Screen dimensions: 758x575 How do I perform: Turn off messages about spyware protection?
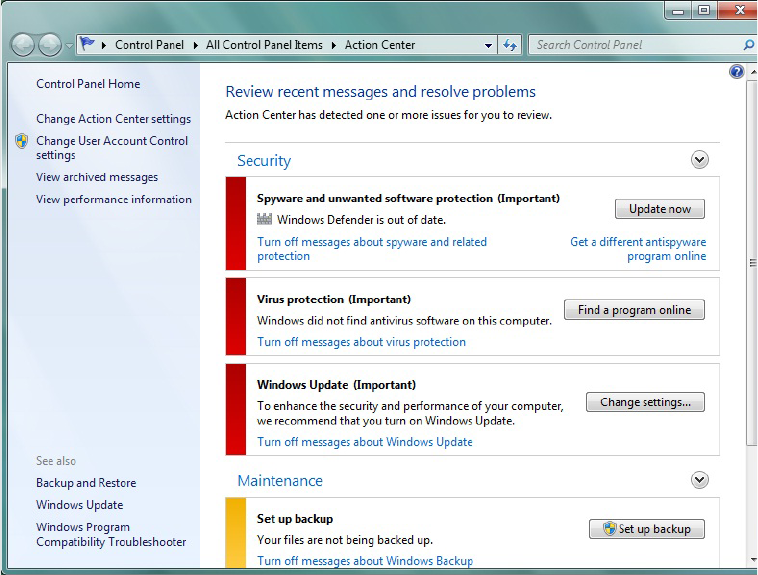click(372, 249)
